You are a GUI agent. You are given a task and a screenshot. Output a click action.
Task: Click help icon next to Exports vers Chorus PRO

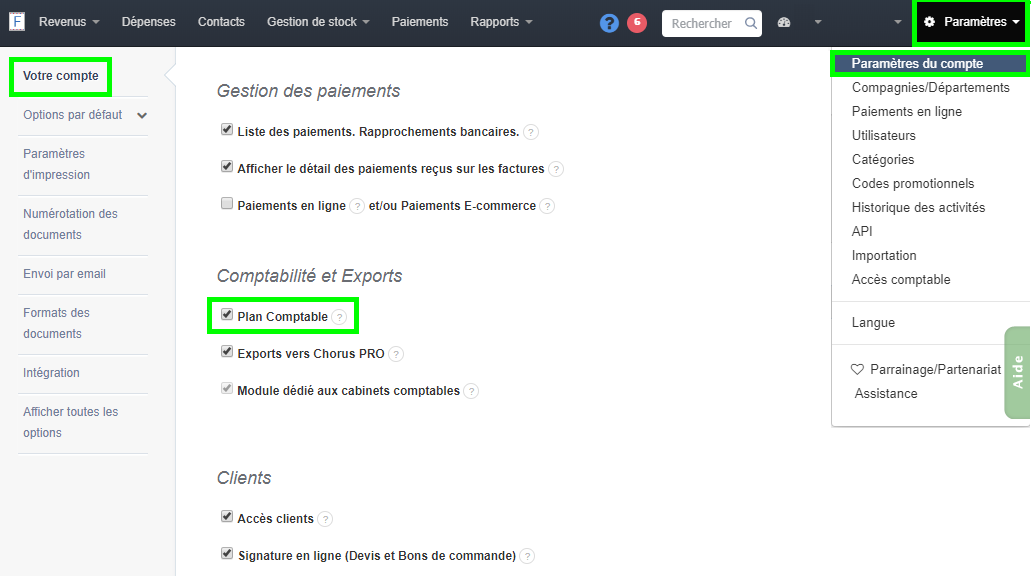tap(397, 353)
